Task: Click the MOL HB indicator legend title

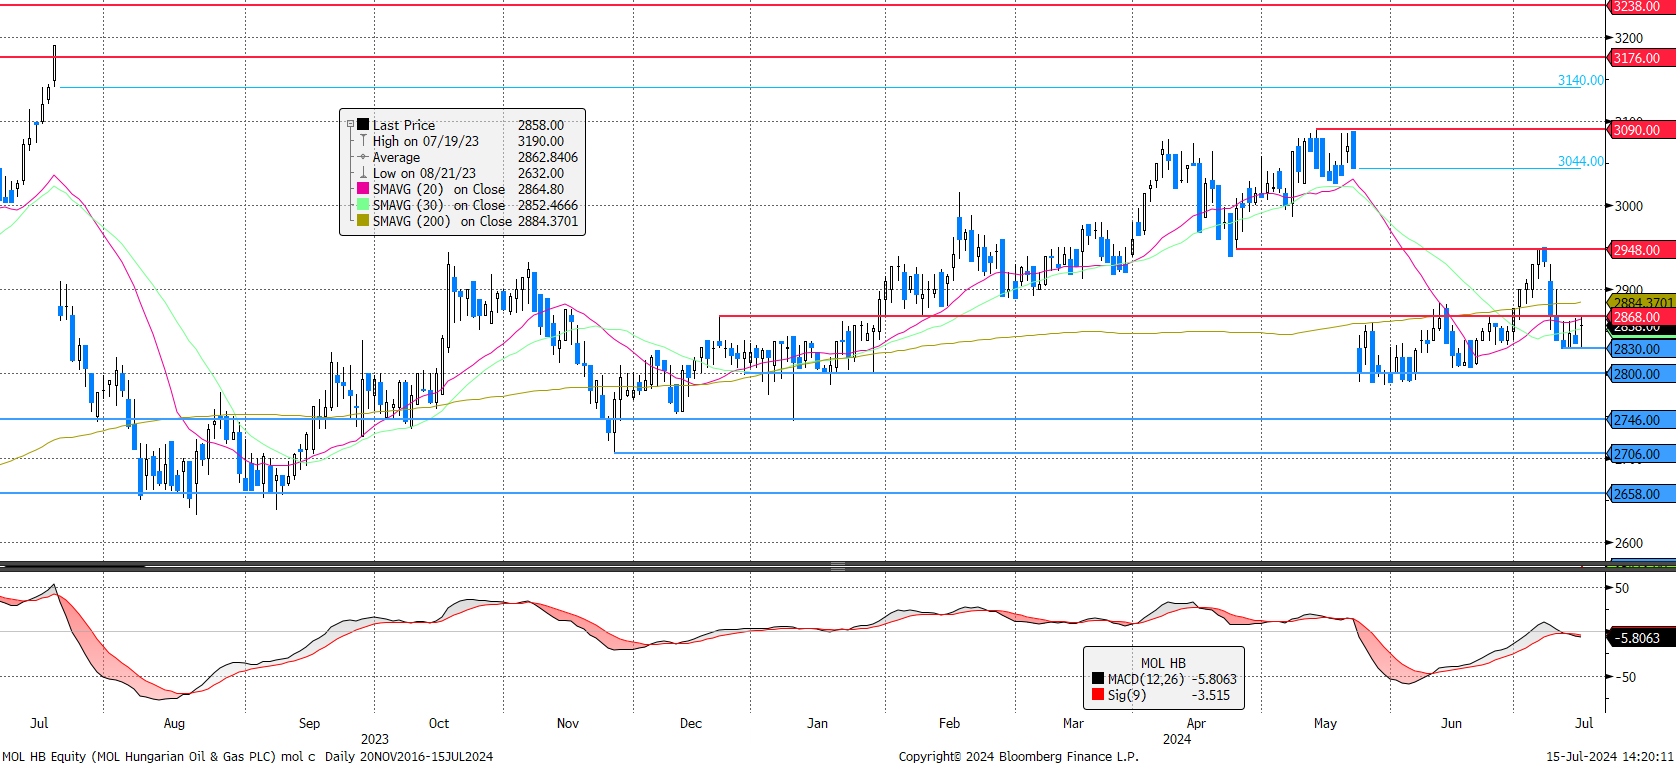Action: coord(1163,663)
